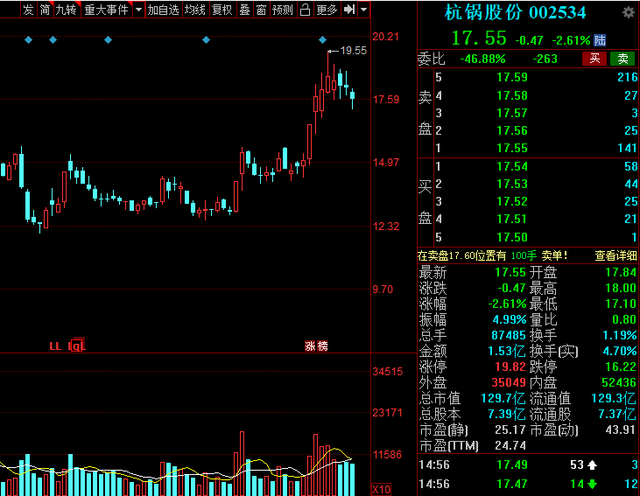Viewport: 640px width, 496px height.
Task: Toggle the padlock lock icon
Action: (x=305, y=9)
